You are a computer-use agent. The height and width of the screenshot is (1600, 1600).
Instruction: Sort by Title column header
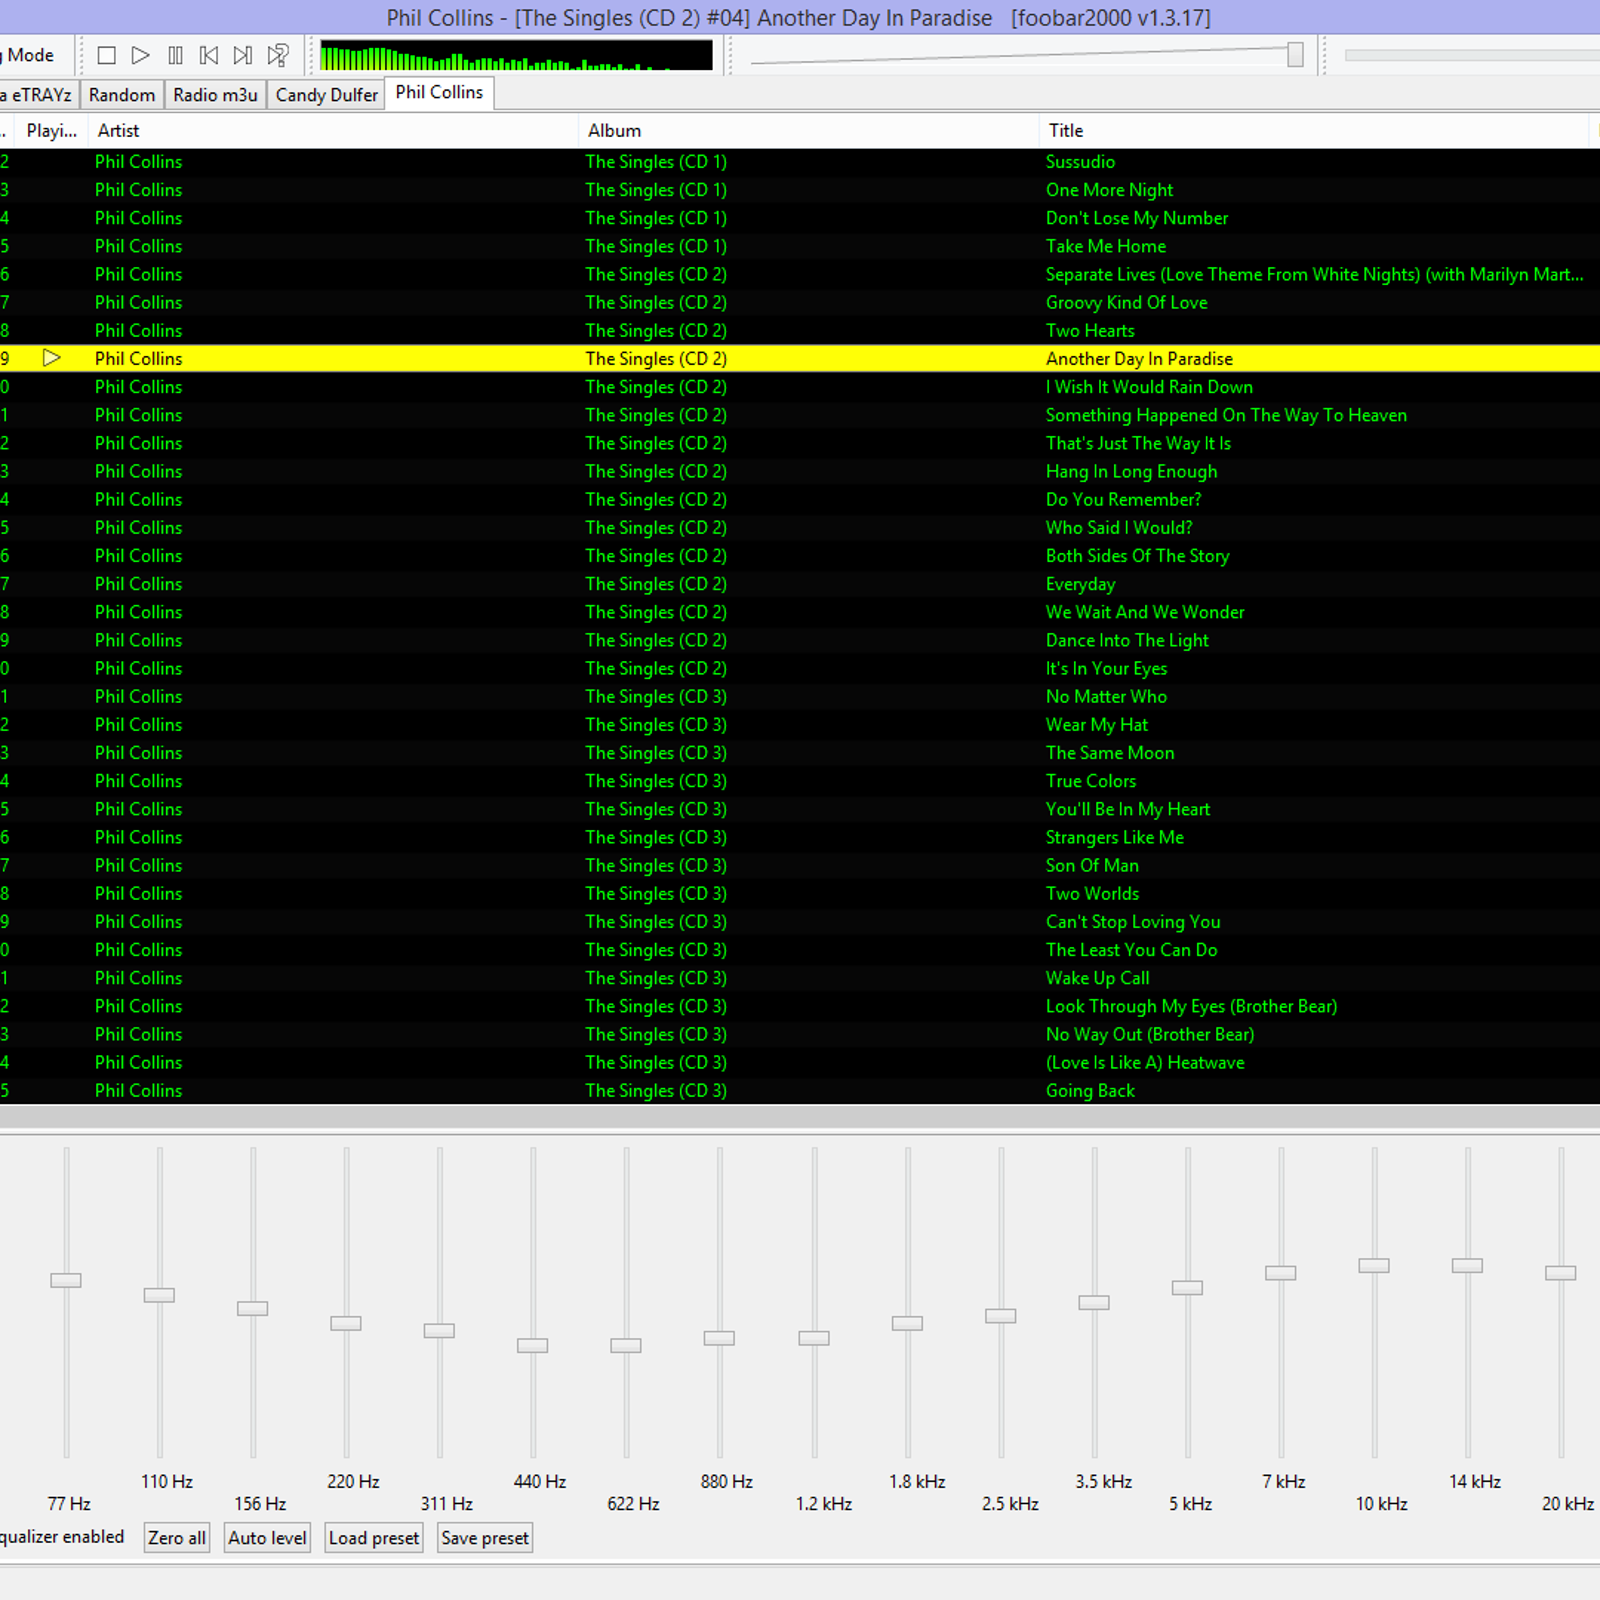(x=1314, y=131)
